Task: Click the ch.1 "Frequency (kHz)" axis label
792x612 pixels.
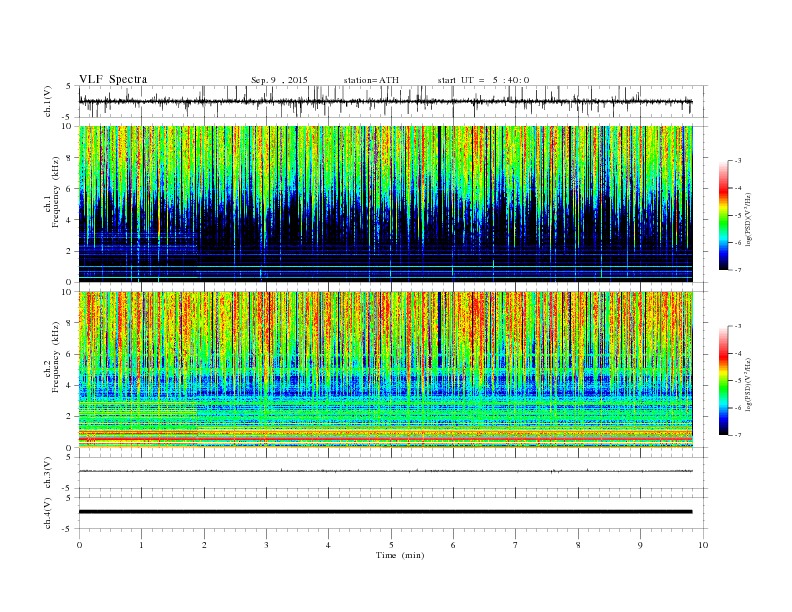Action: [x=56, y=192]
